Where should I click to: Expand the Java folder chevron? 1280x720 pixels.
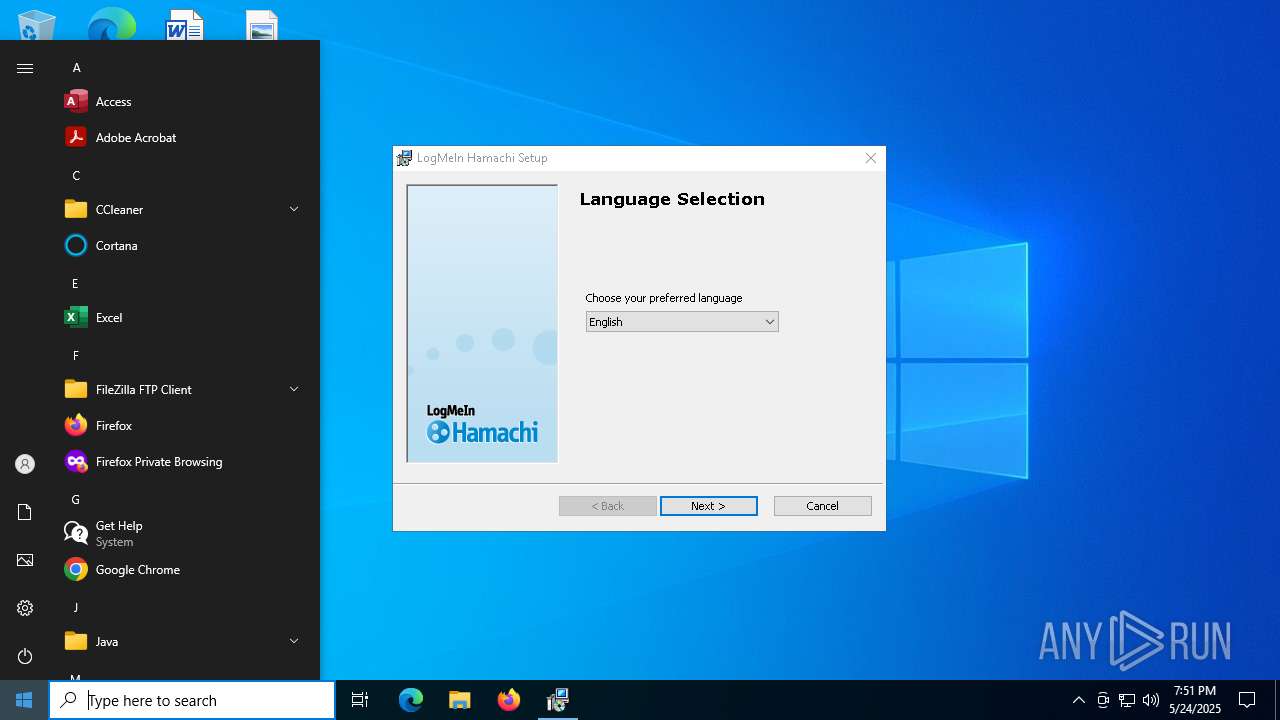[294, 641]
